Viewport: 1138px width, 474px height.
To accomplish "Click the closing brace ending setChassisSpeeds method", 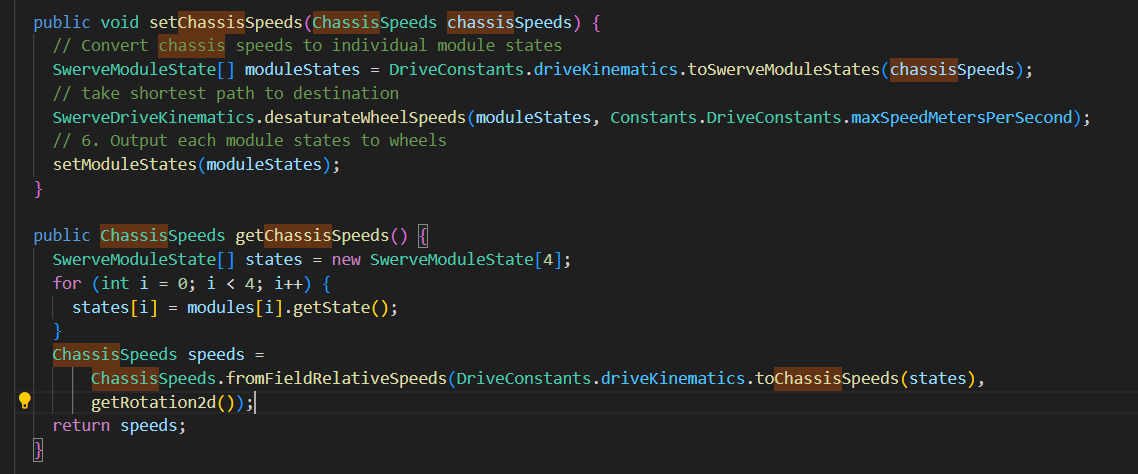I will coord(38,189).
